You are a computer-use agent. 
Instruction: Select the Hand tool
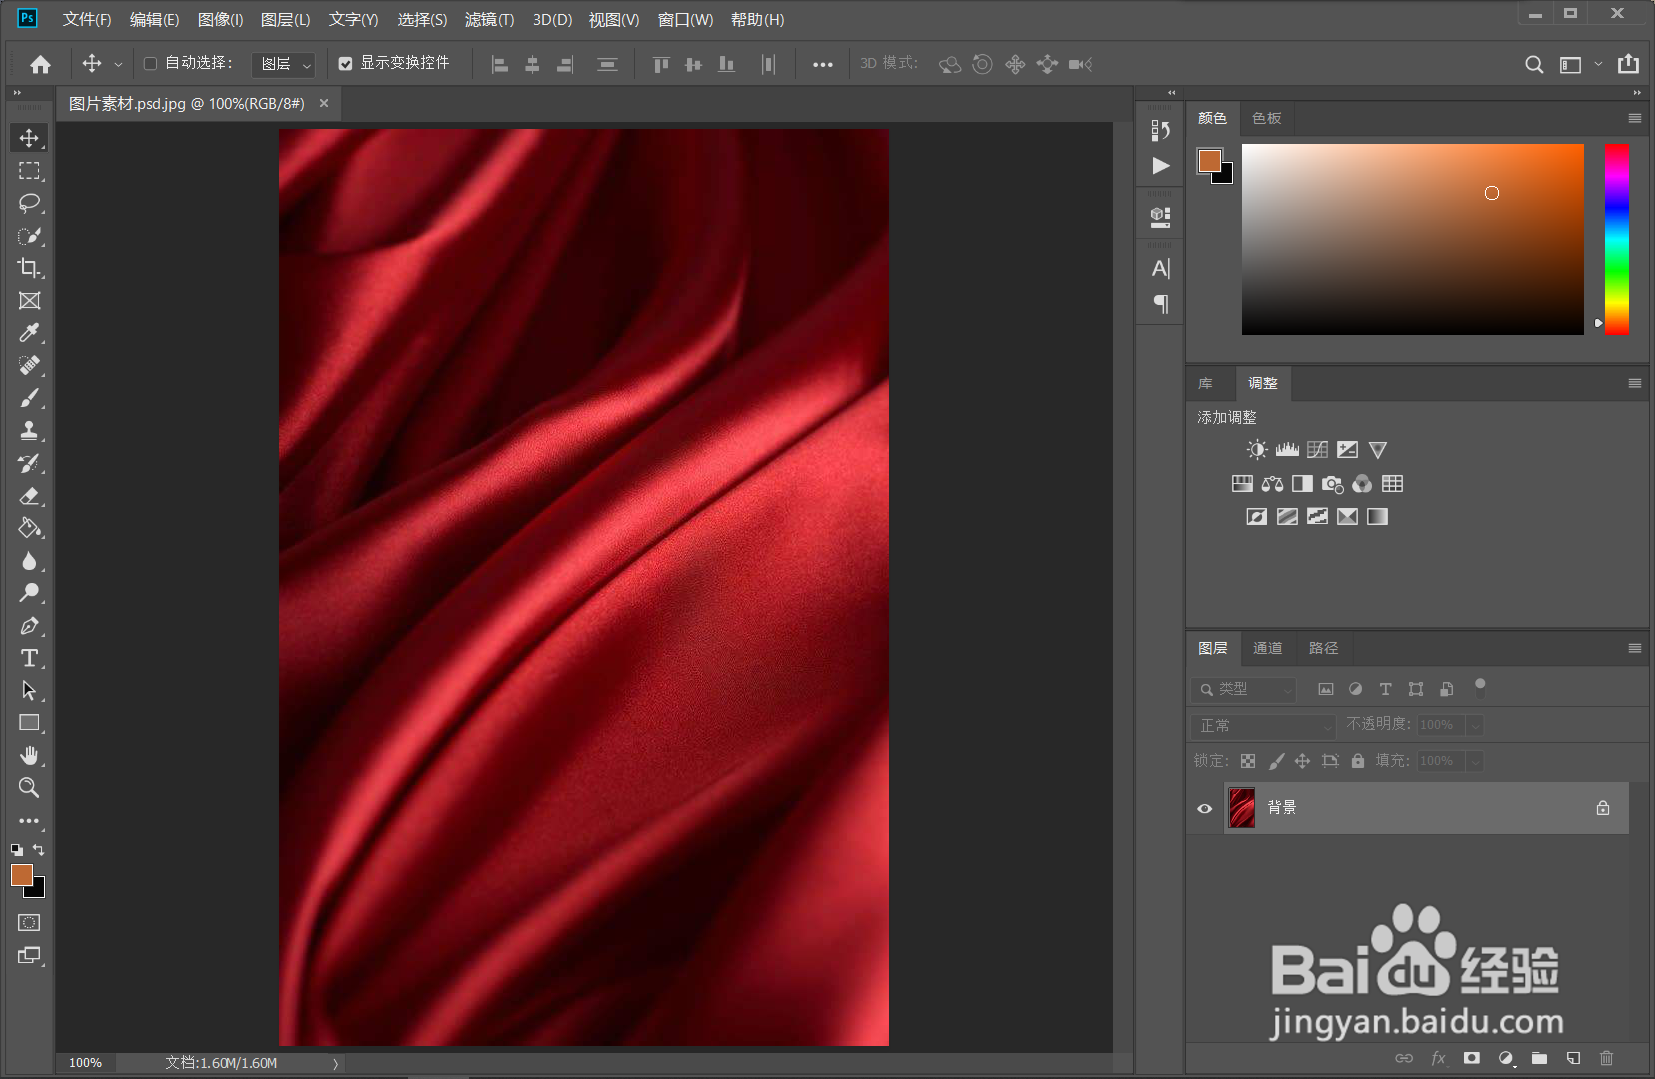pos(29,756)
